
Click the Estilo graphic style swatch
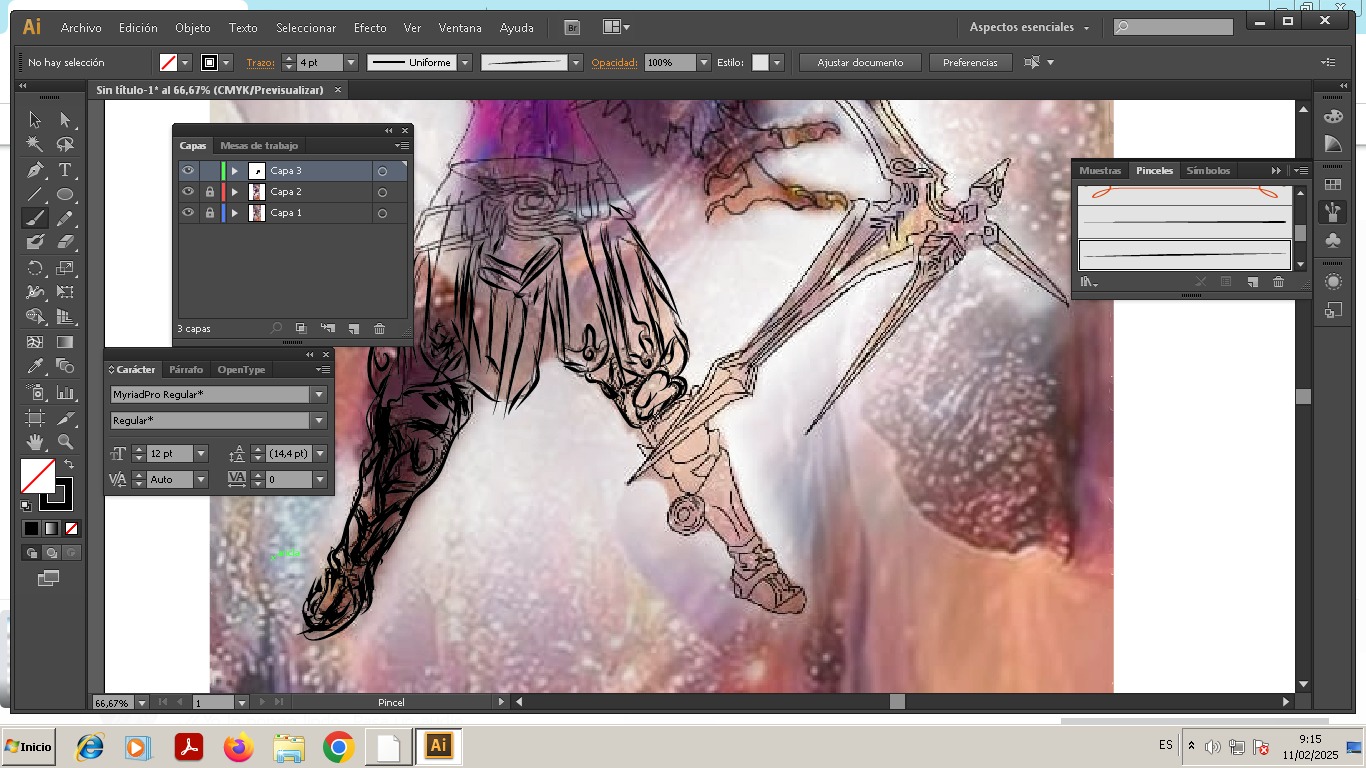point(760,63)
